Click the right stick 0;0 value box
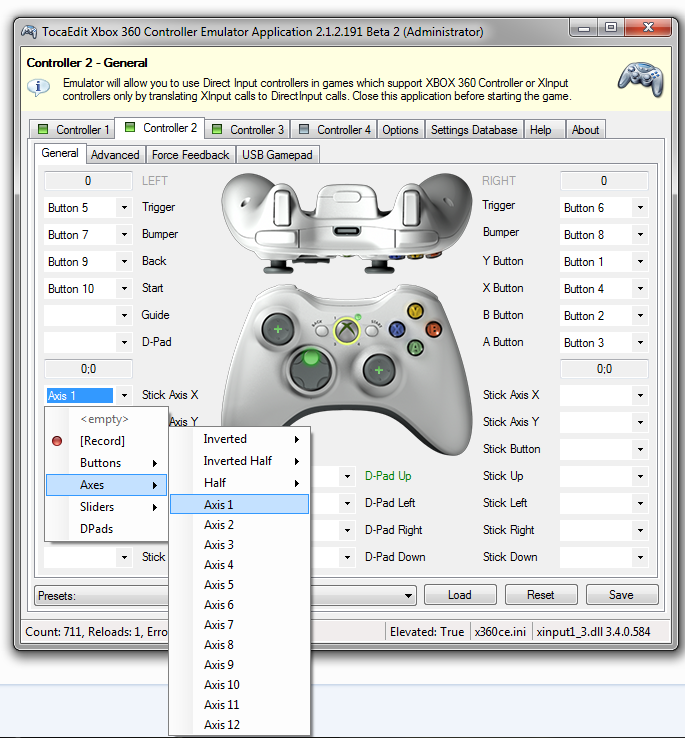The image size is (685, 738). tap(604, 369)
